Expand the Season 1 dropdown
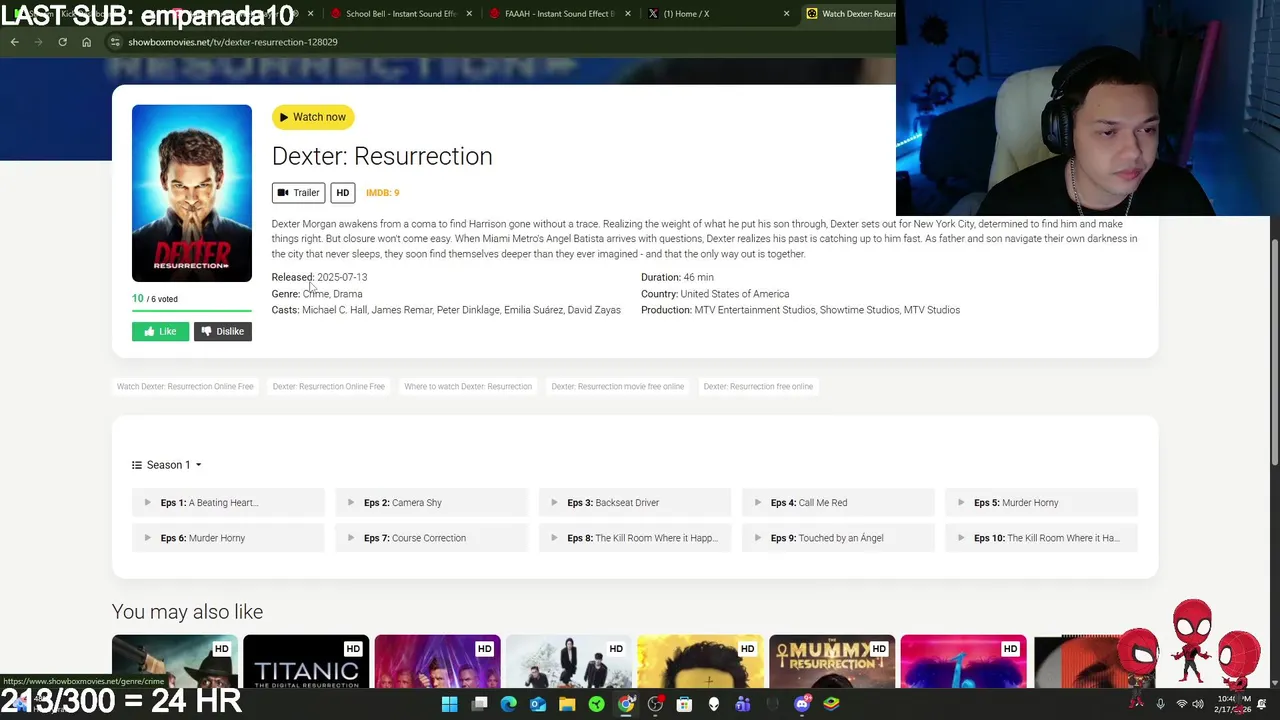1280x720 pixels. 167,465
